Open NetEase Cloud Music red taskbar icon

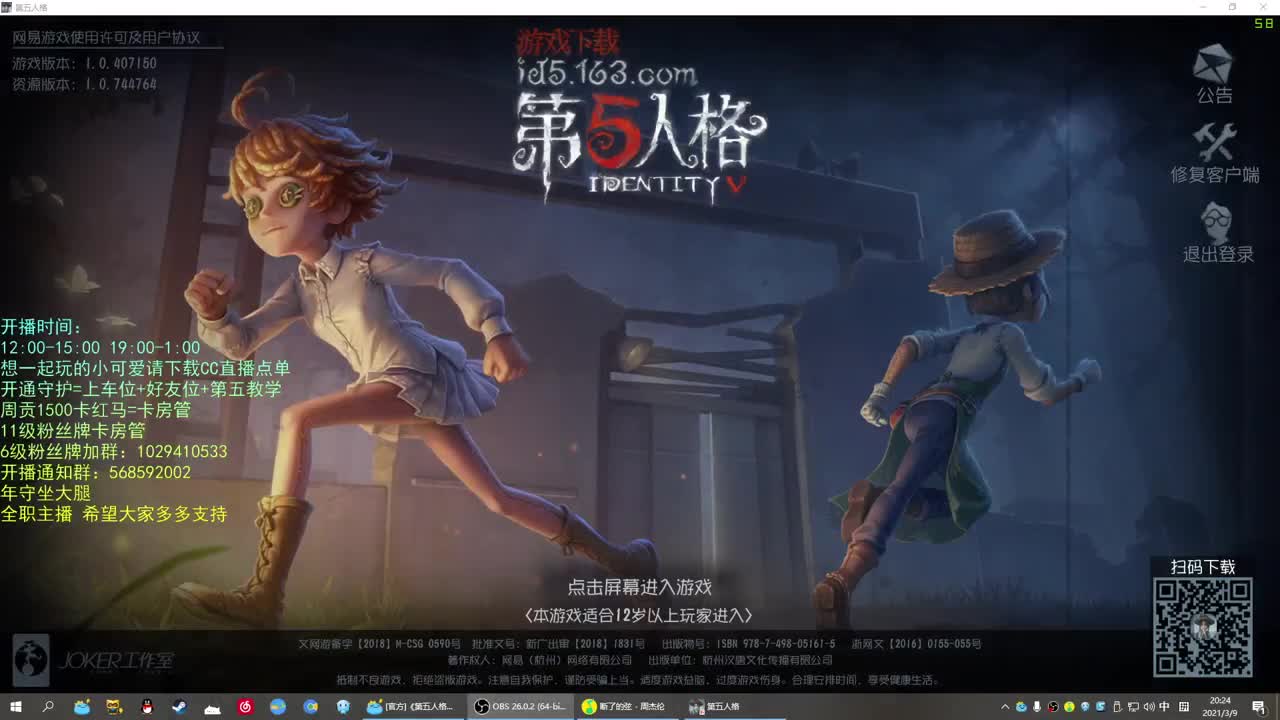click(245, 706)
